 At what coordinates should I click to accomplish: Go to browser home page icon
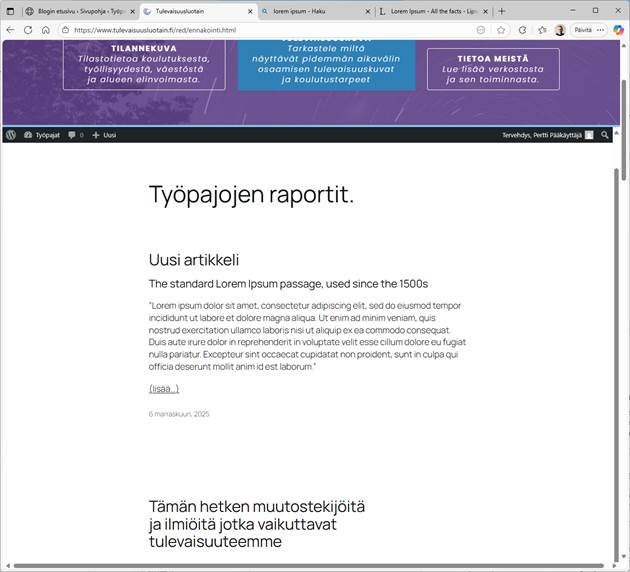pos(46,30)
